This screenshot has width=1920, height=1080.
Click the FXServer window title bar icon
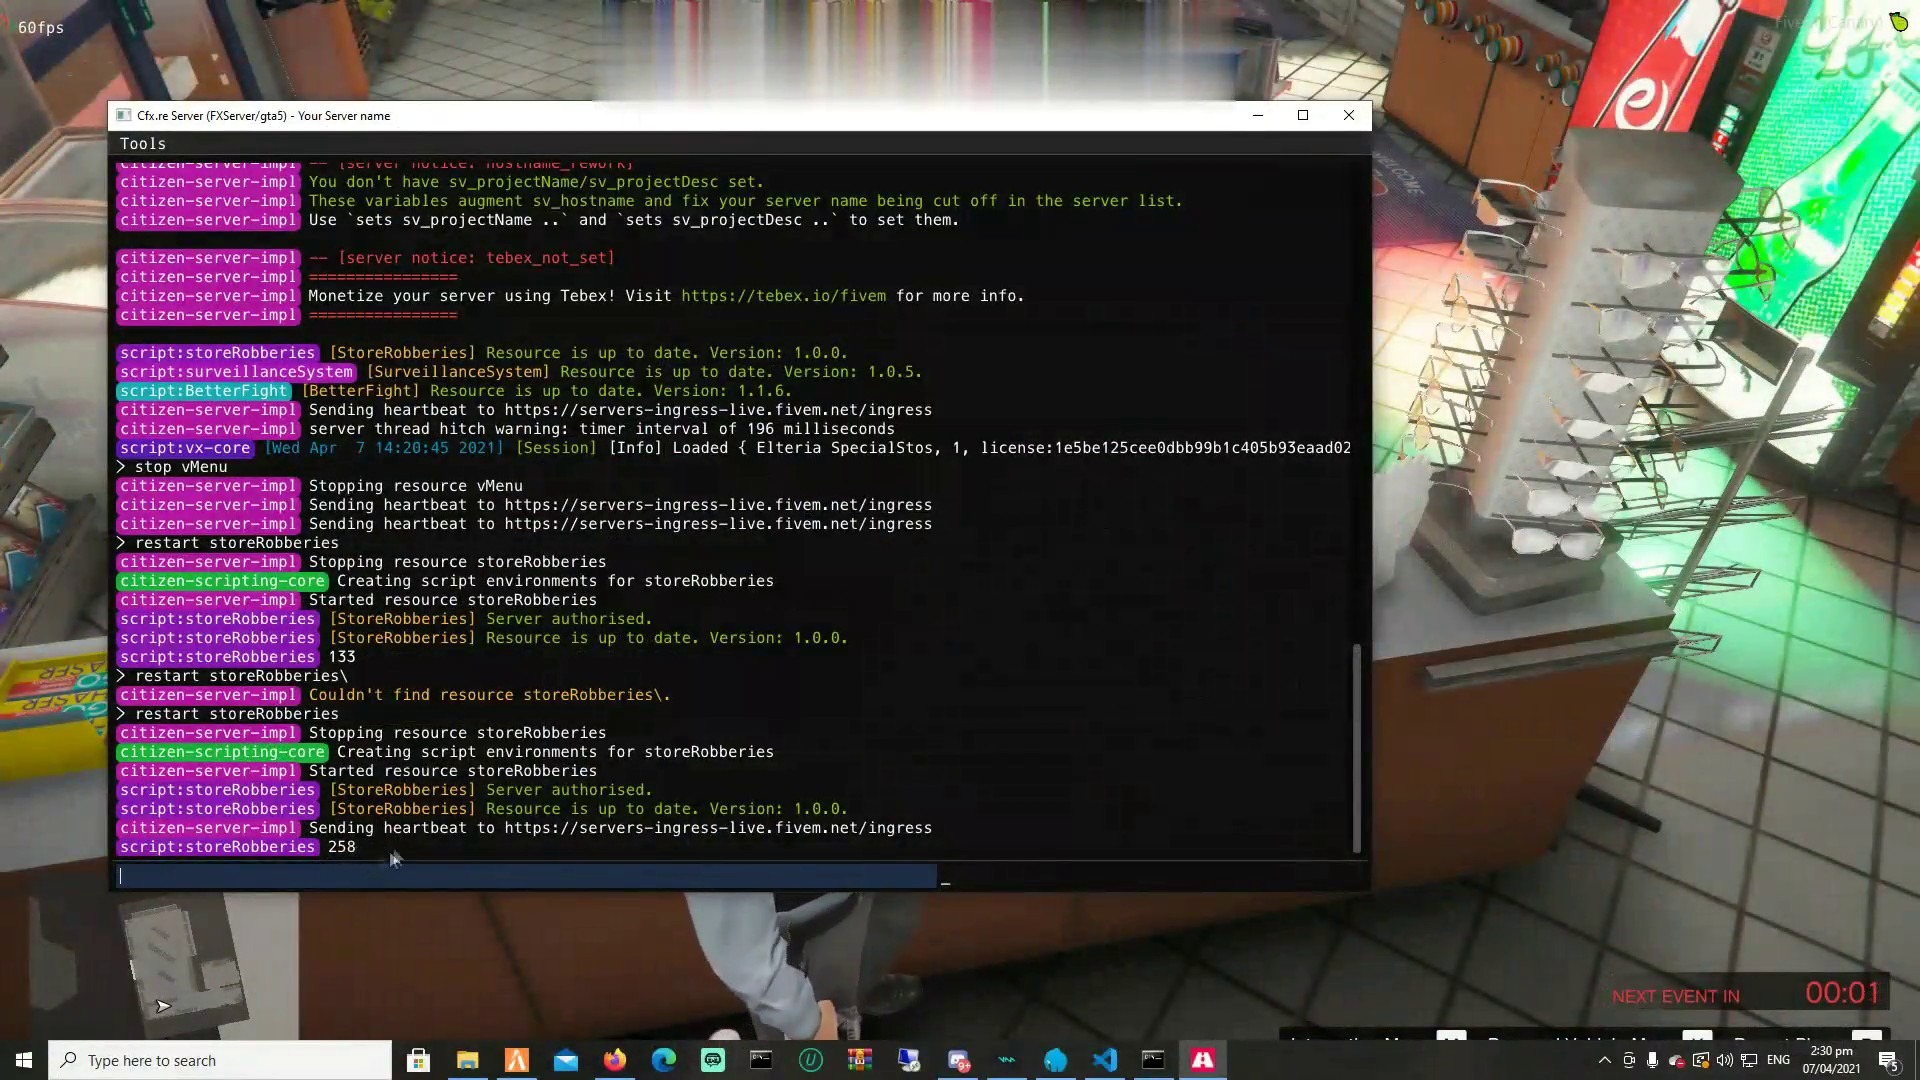point(124,116)
